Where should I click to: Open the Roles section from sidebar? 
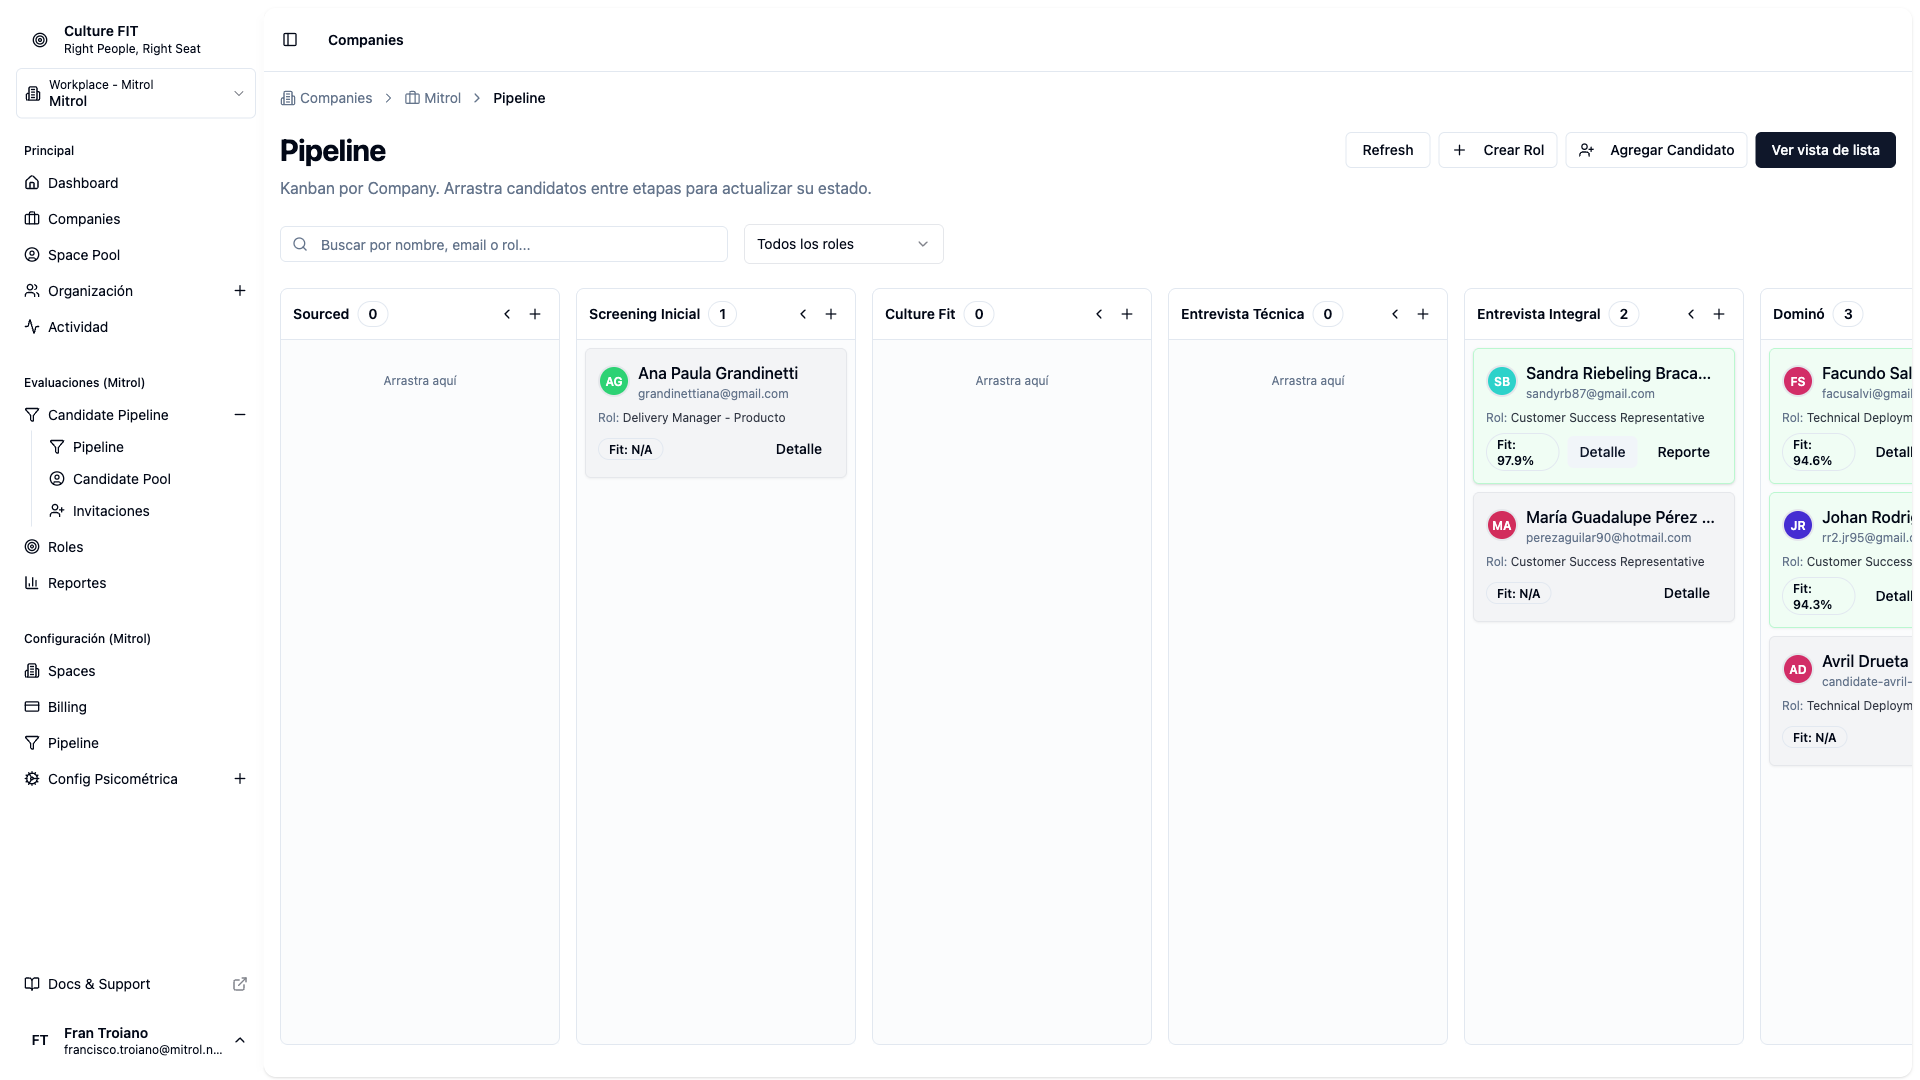pos(66,547)
